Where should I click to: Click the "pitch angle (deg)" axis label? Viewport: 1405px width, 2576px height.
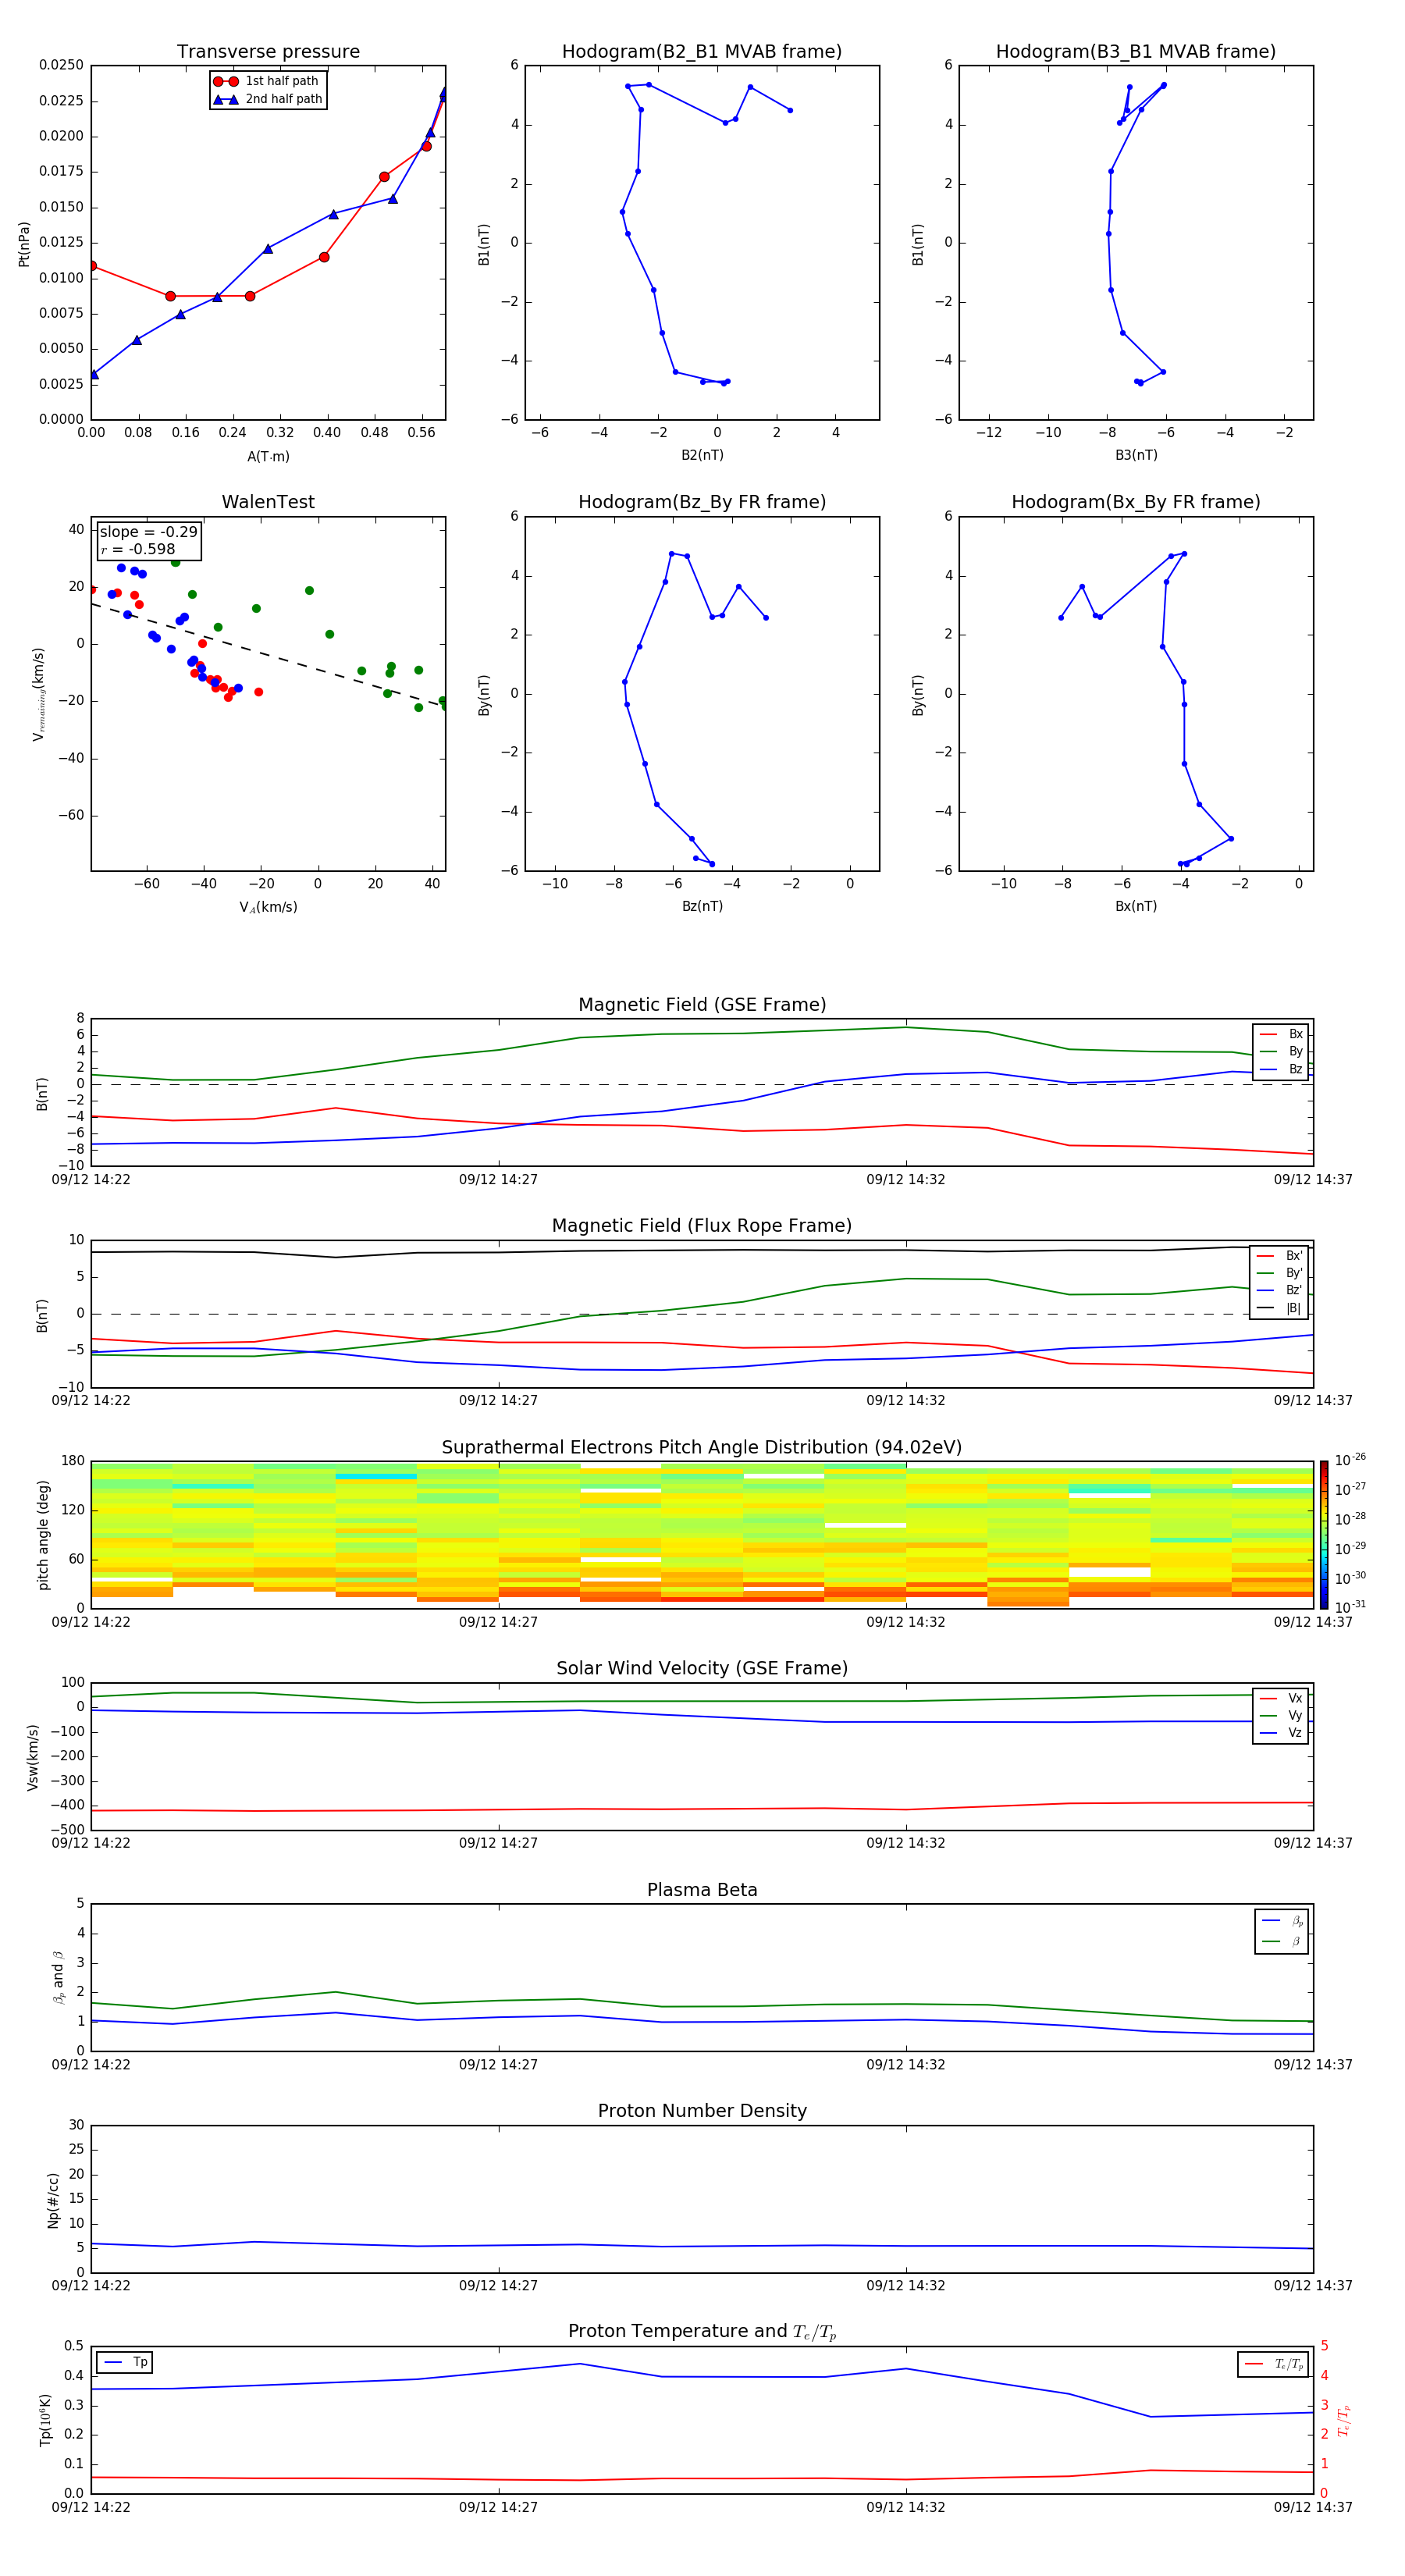pos(43,1535)
